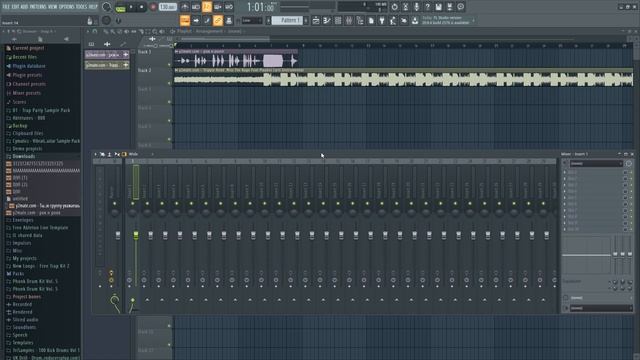Image resolution: width=640 pixels, height=360 pixels.
Task: Select the Rendered browser folder
Action: click(x=22, y=312)
